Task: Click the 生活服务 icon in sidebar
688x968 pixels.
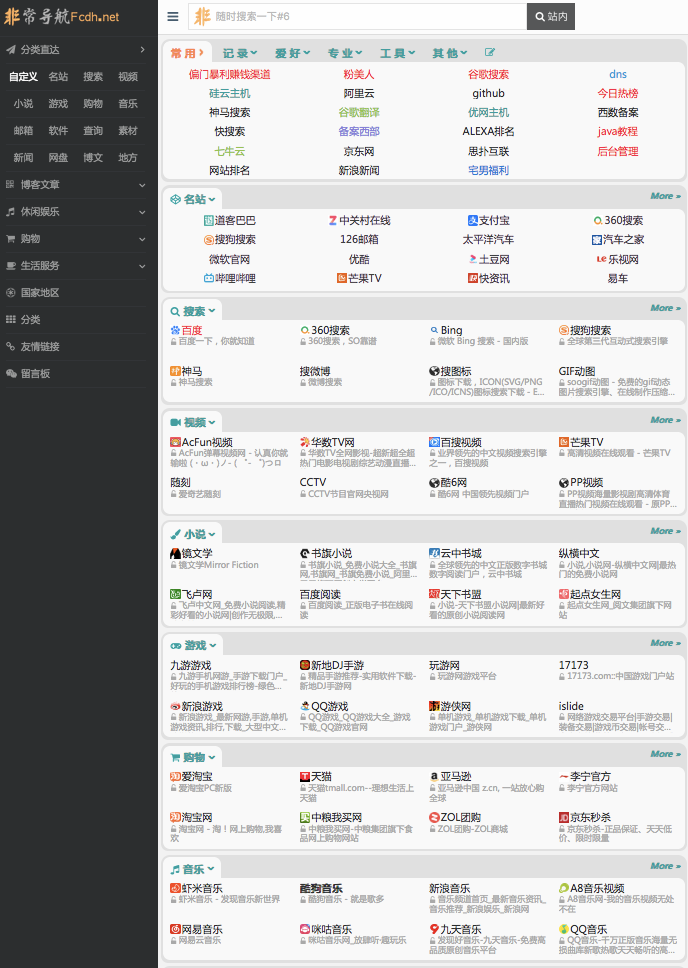Action: click(10, 265)
